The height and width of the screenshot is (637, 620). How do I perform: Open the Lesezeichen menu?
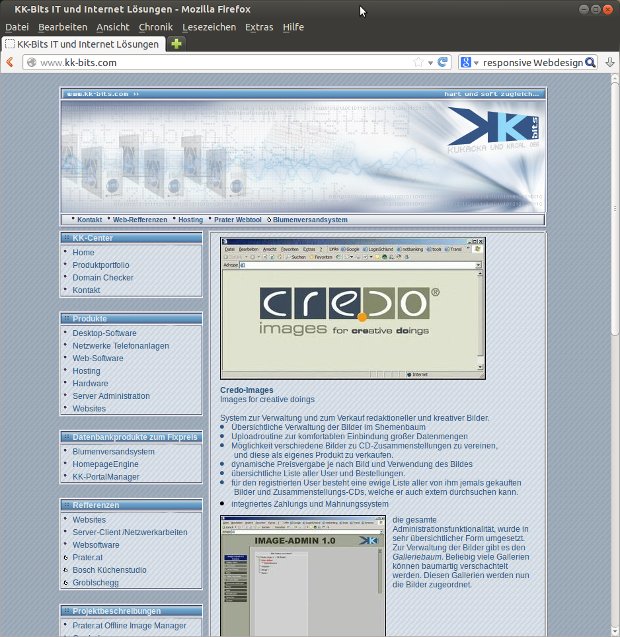209,27
